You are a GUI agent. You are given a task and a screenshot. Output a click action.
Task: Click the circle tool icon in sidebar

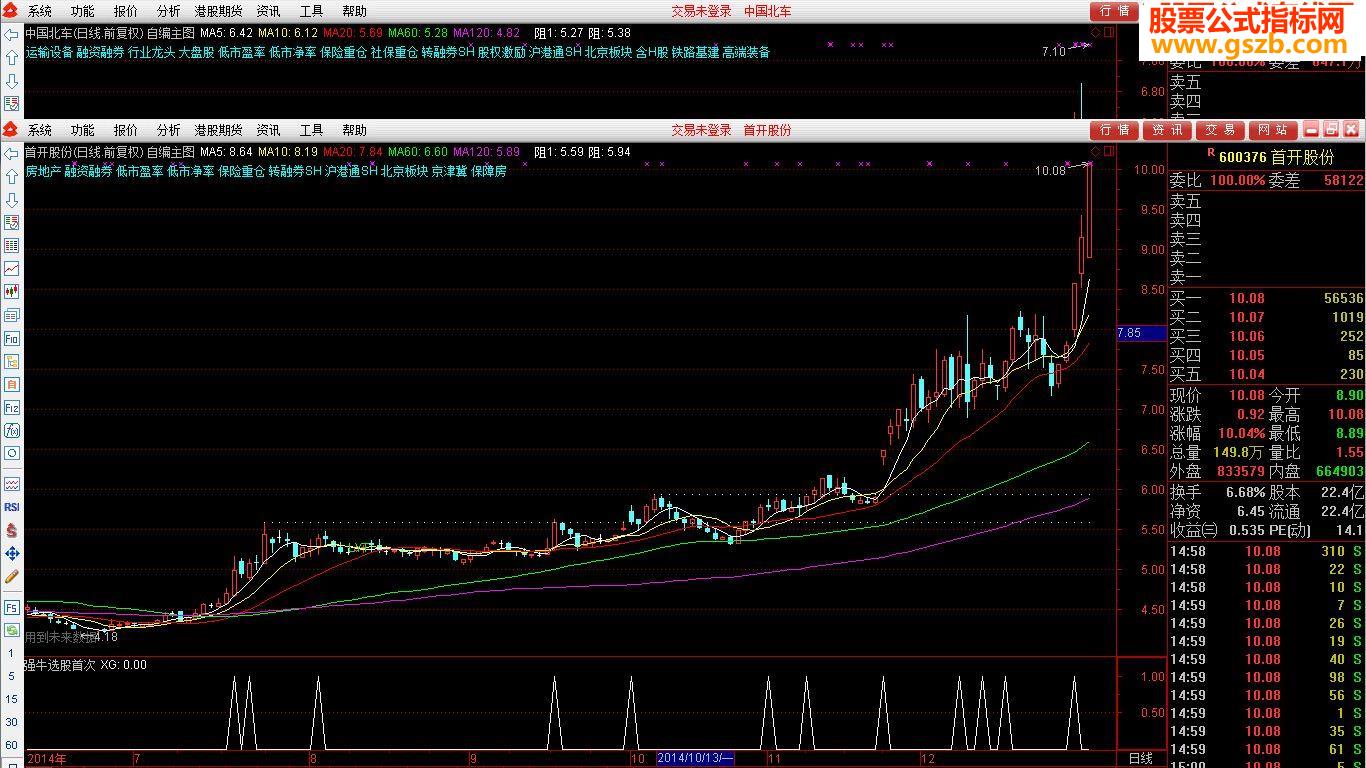11,453
